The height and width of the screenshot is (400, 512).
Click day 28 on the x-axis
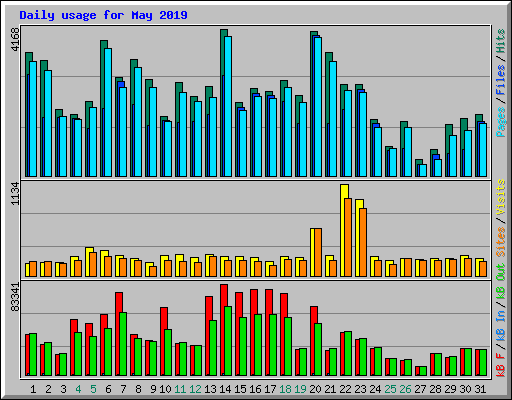pyautogui.click(x=435, y=389)
